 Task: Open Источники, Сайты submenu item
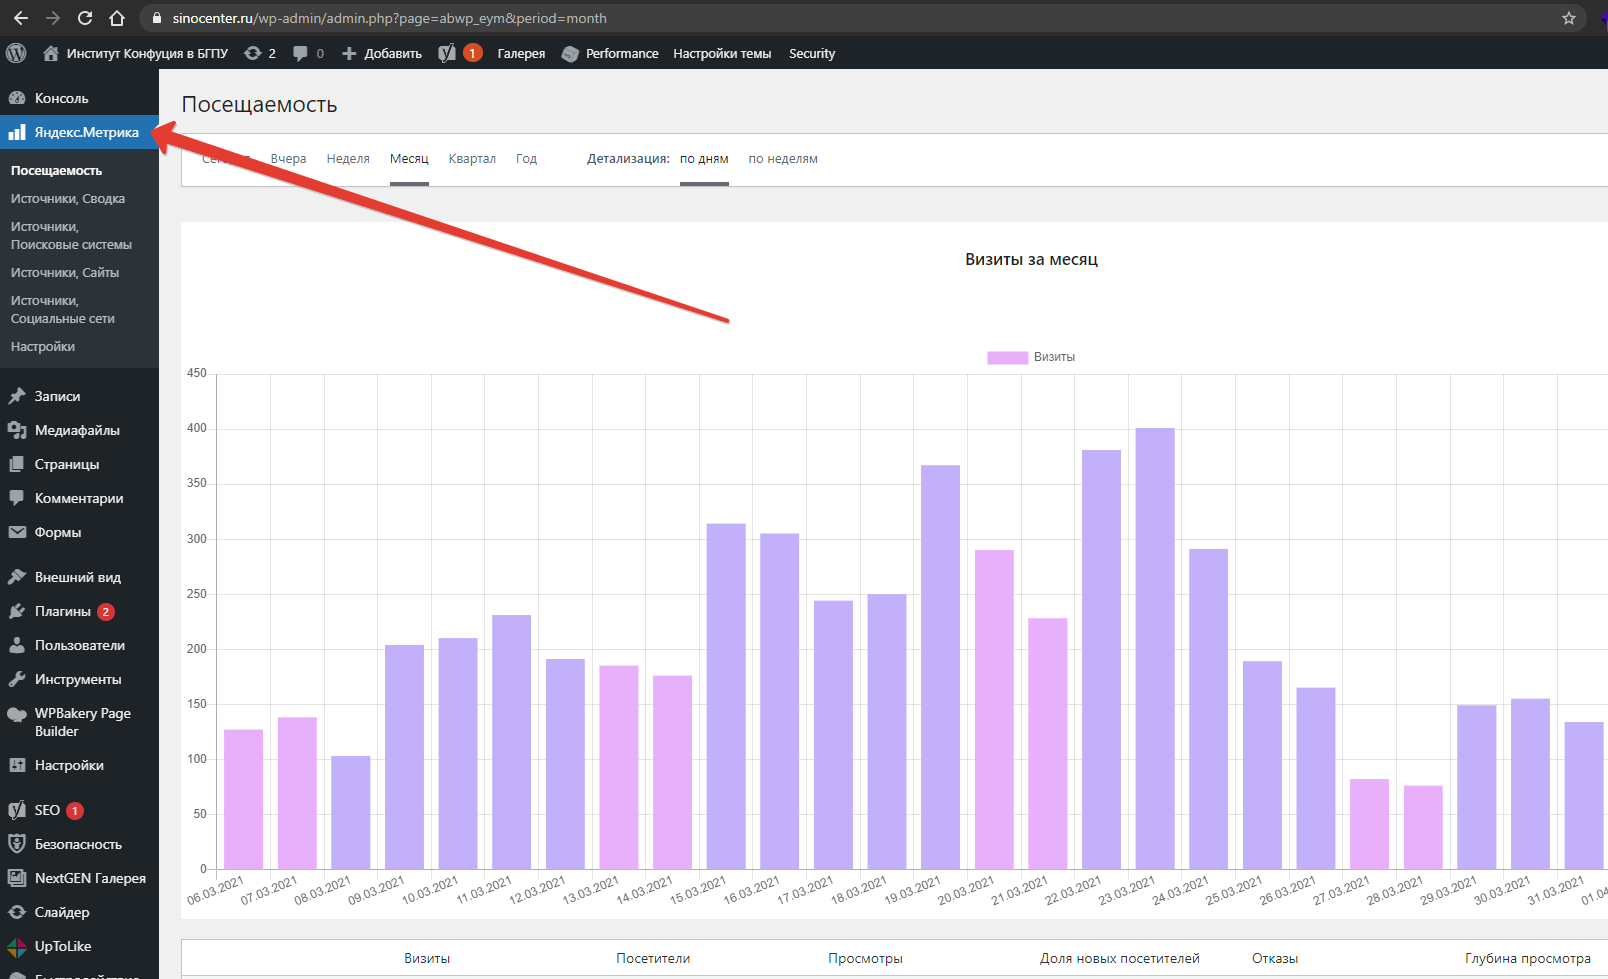65,272
